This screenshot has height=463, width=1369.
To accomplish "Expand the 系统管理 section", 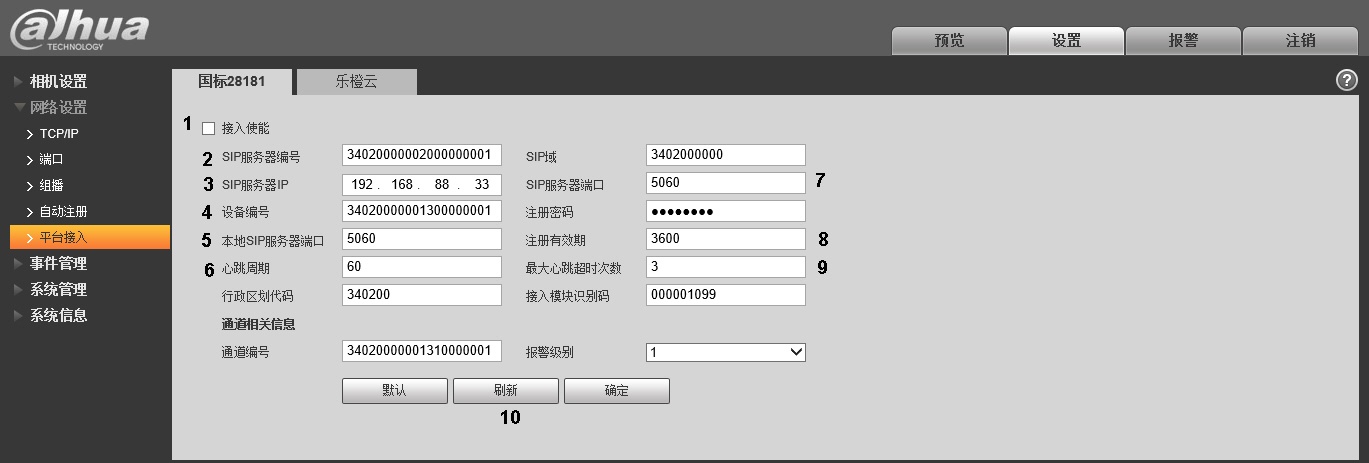I will tap(58, 289).
